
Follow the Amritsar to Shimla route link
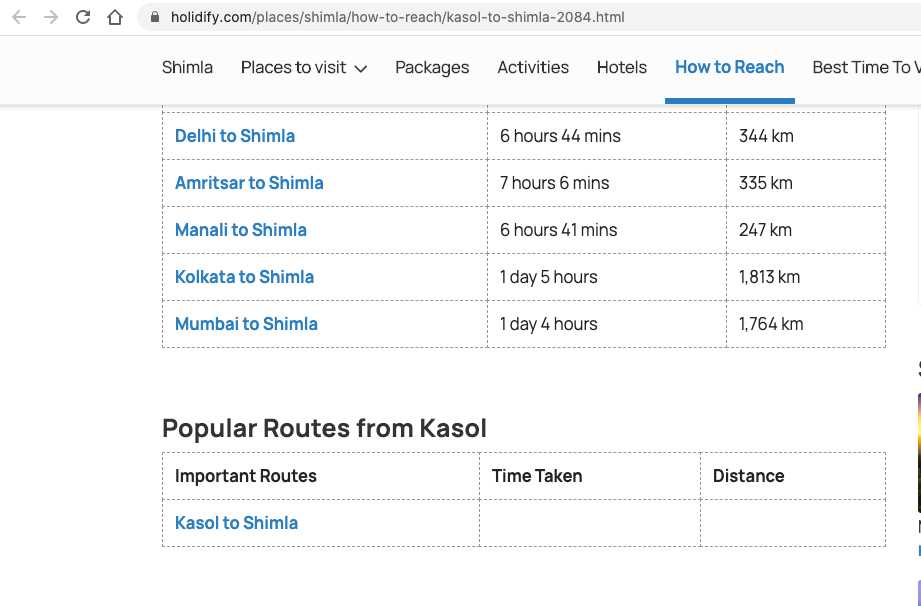pyautogui.click(x=249, y=183)
